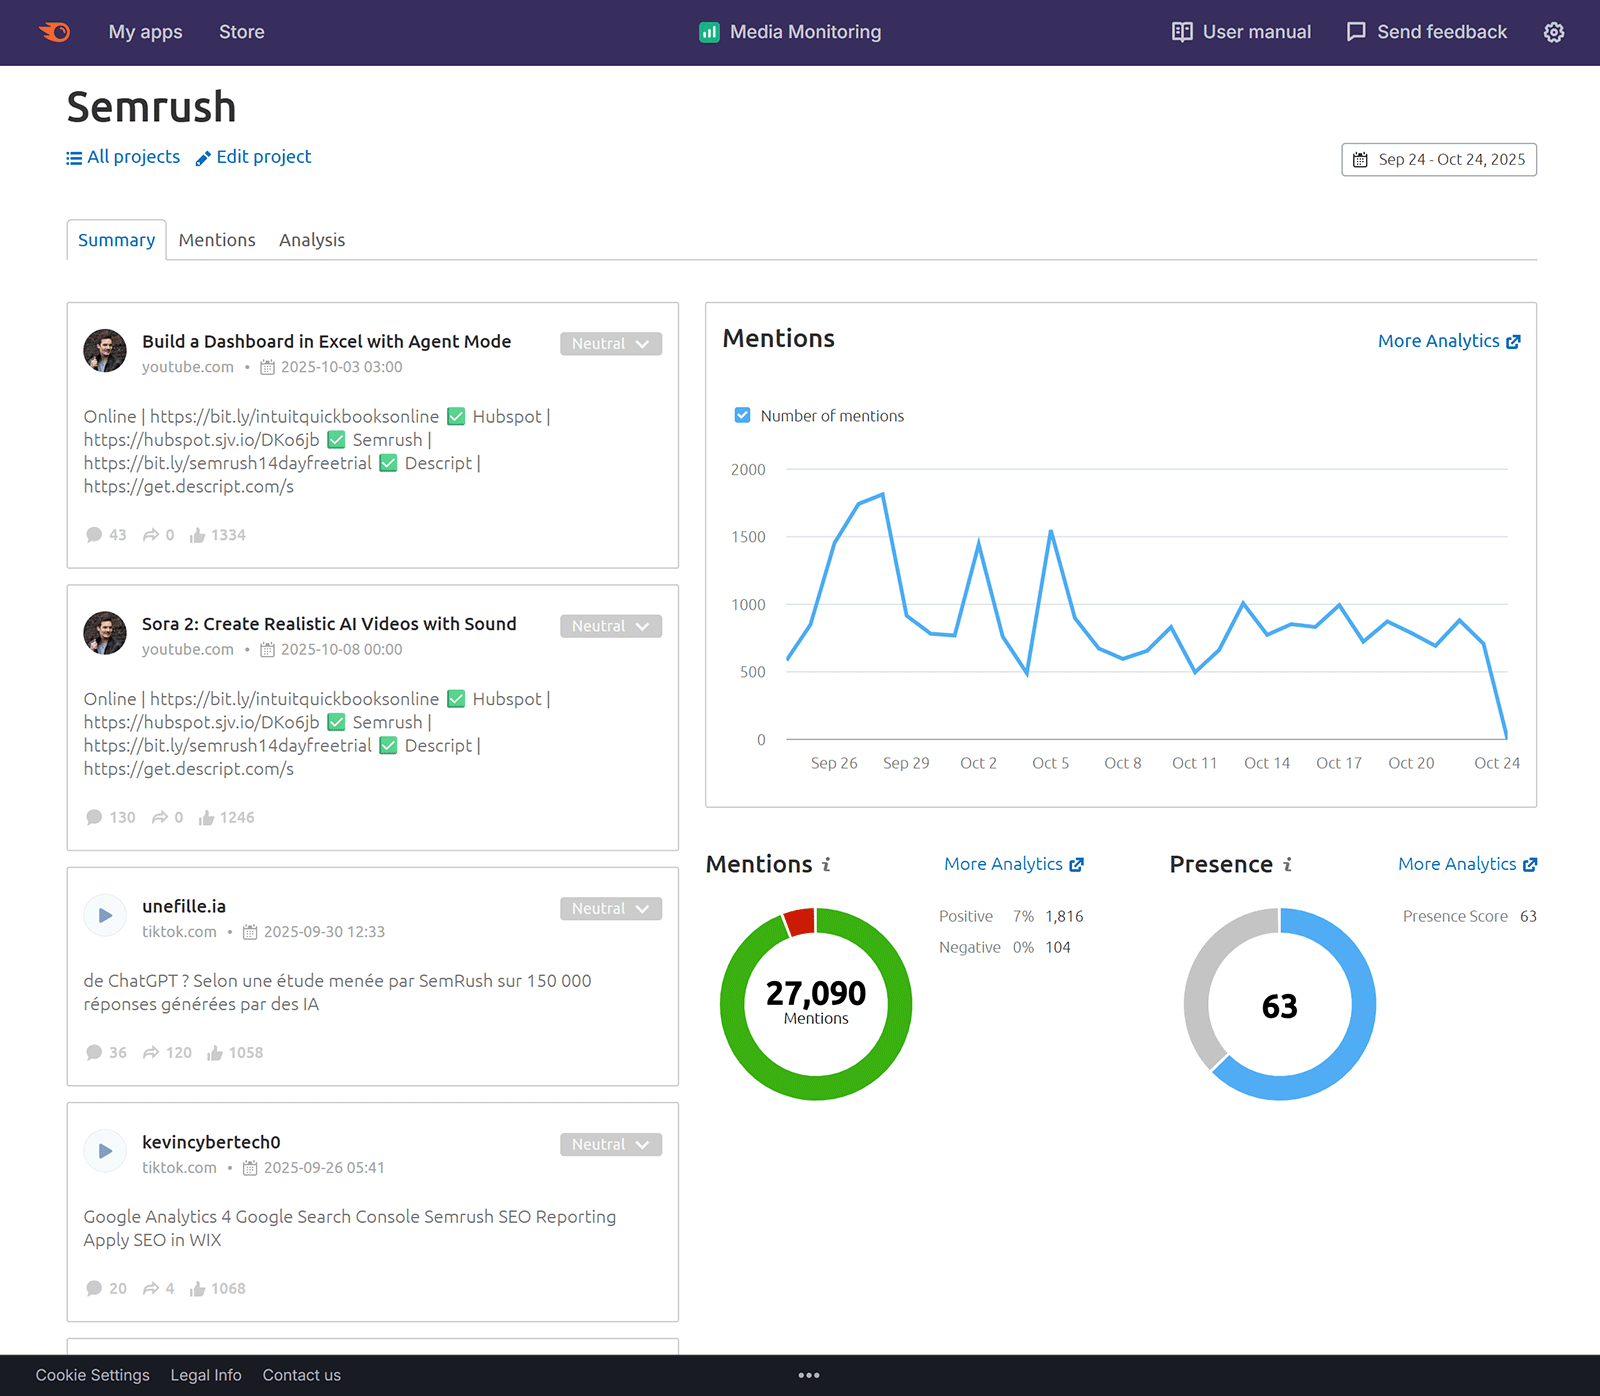The height and width of the screenshot is (1396, 1600).
Task: Switch to the Mentions tab
Action: [x=216, y=240]
